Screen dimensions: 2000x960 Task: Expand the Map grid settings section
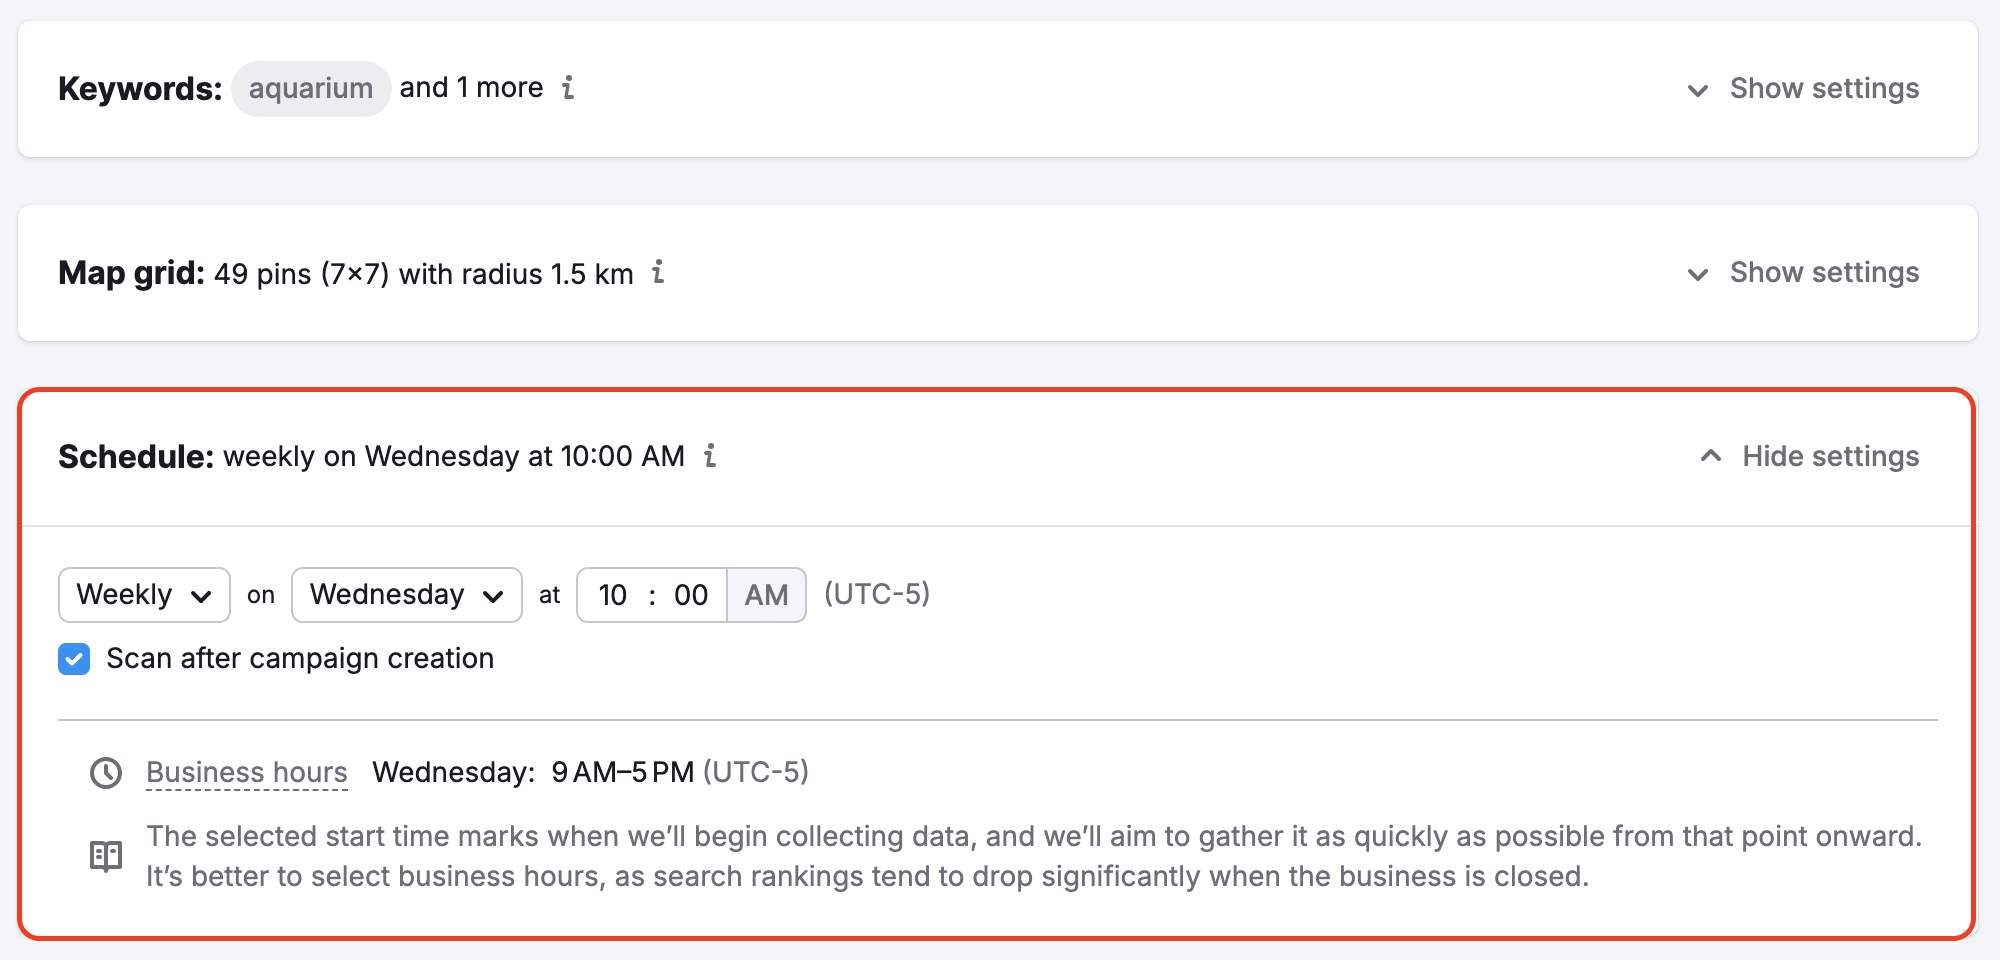(1824, 272)
